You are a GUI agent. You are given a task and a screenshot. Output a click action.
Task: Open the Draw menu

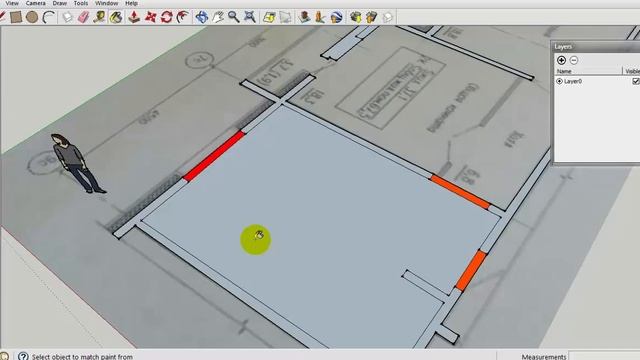60,3
